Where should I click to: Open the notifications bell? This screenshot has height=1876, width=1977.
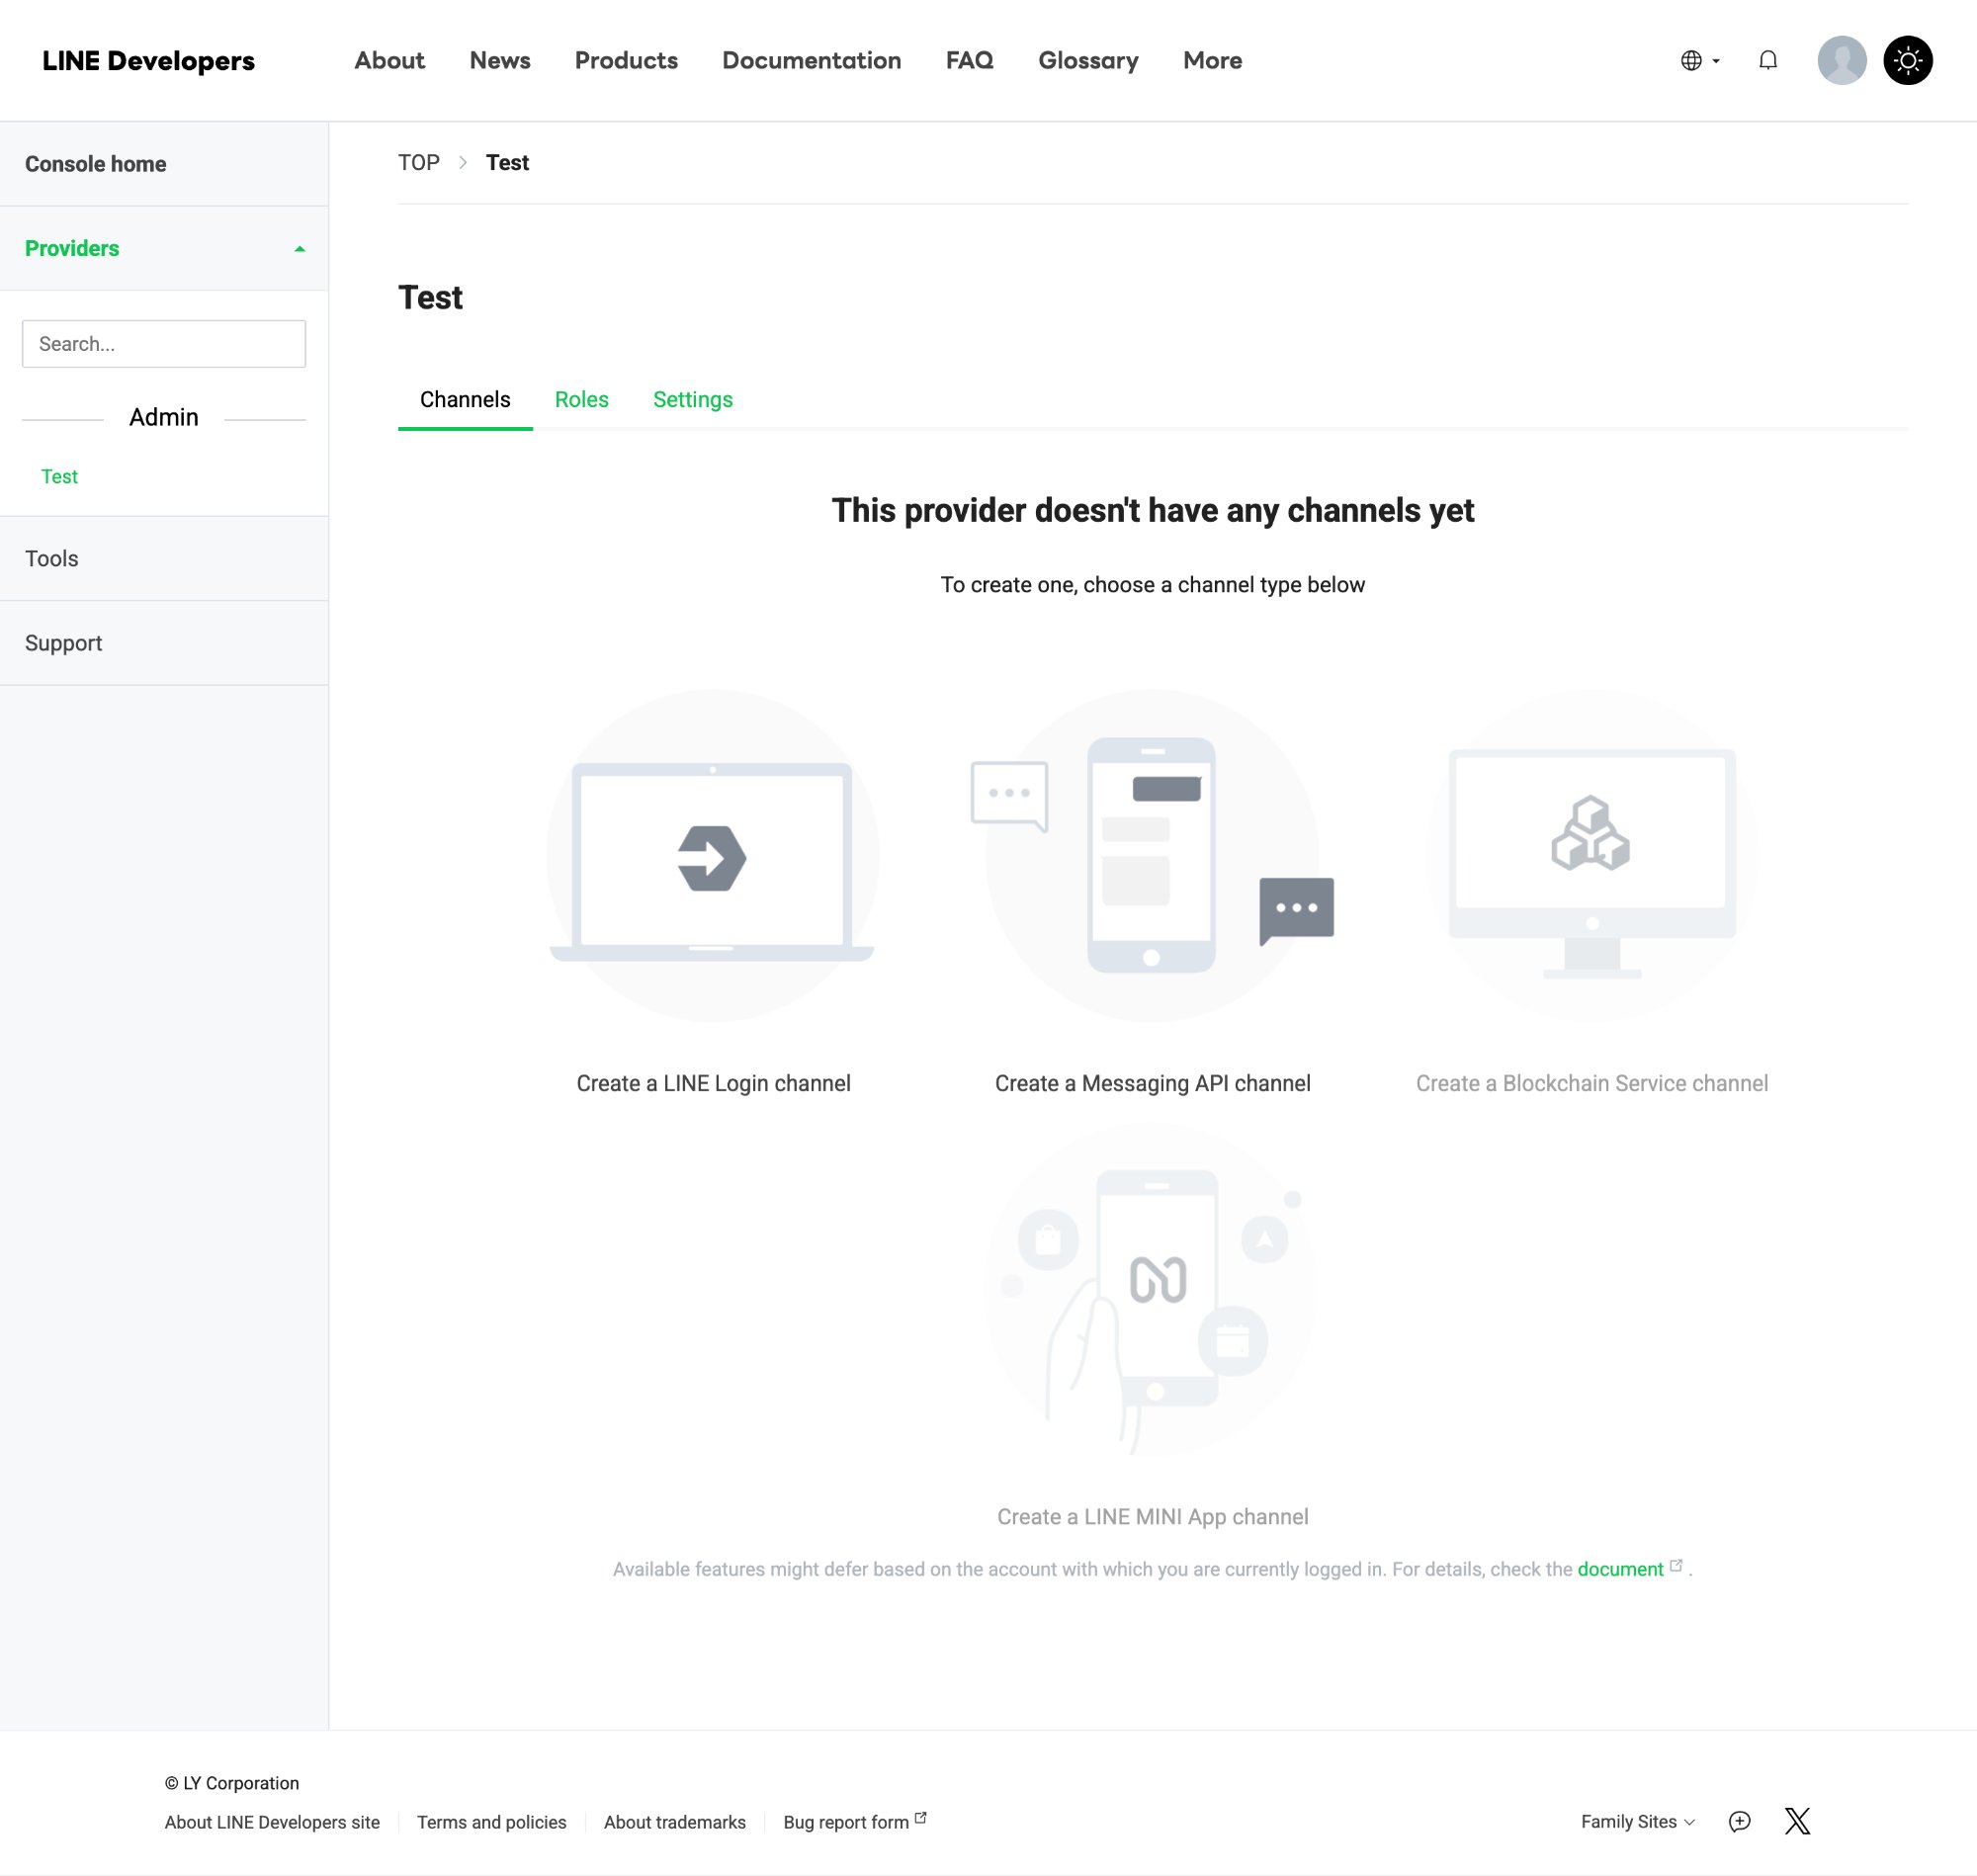pos(1767,61)
